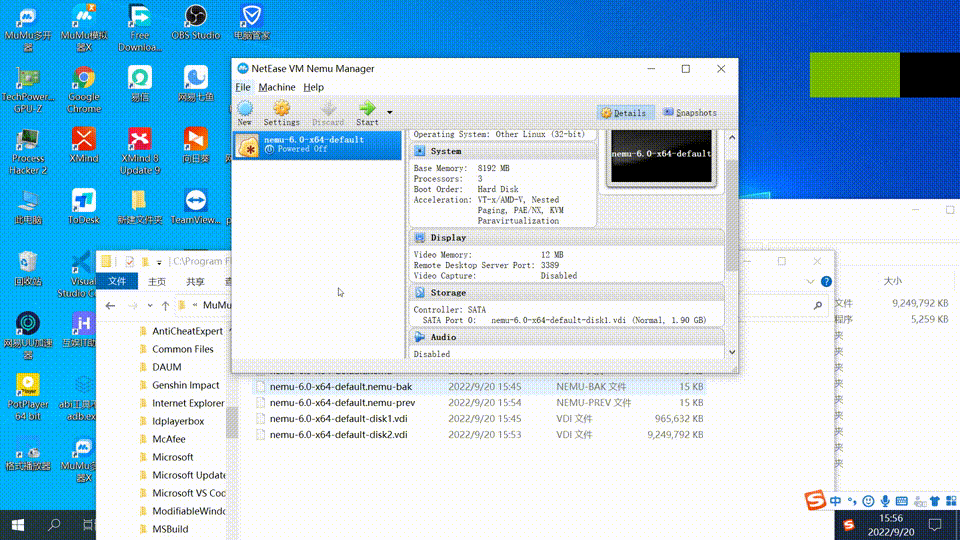Open the Home tab in Explorer ribbon

pyautogui.click(x=157, y=281)
